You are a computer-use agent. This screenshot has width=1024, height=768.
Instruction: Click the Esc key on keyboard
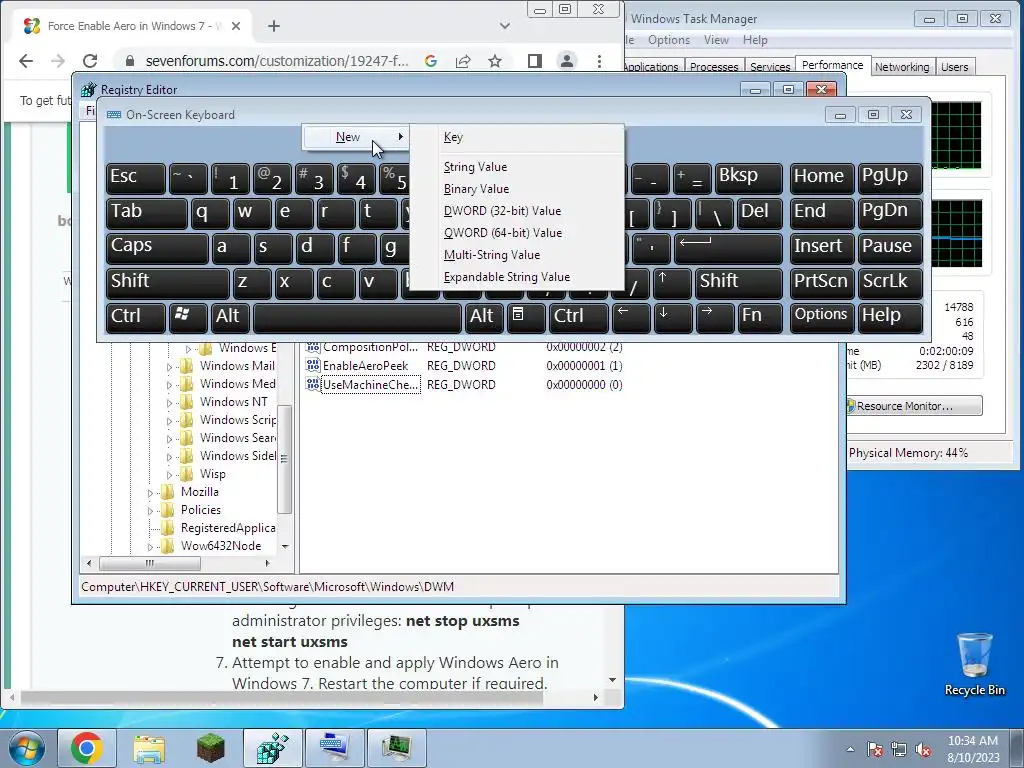[136, 178]
